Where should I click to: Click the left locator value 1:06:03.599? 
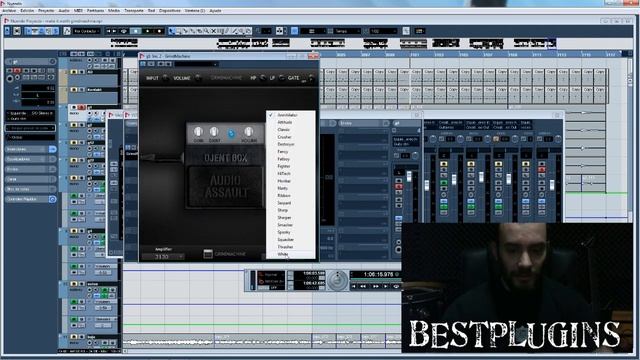(314, 273)
